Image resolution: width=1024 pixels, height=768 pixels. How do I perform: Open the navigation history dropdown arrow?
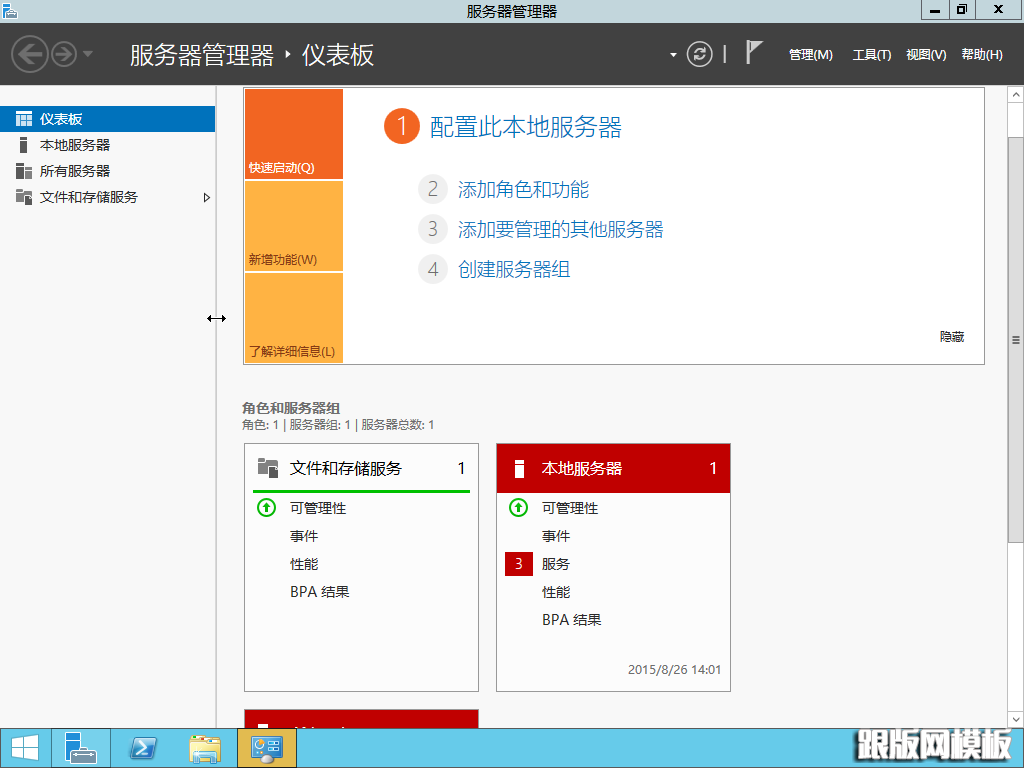point(88,54)
